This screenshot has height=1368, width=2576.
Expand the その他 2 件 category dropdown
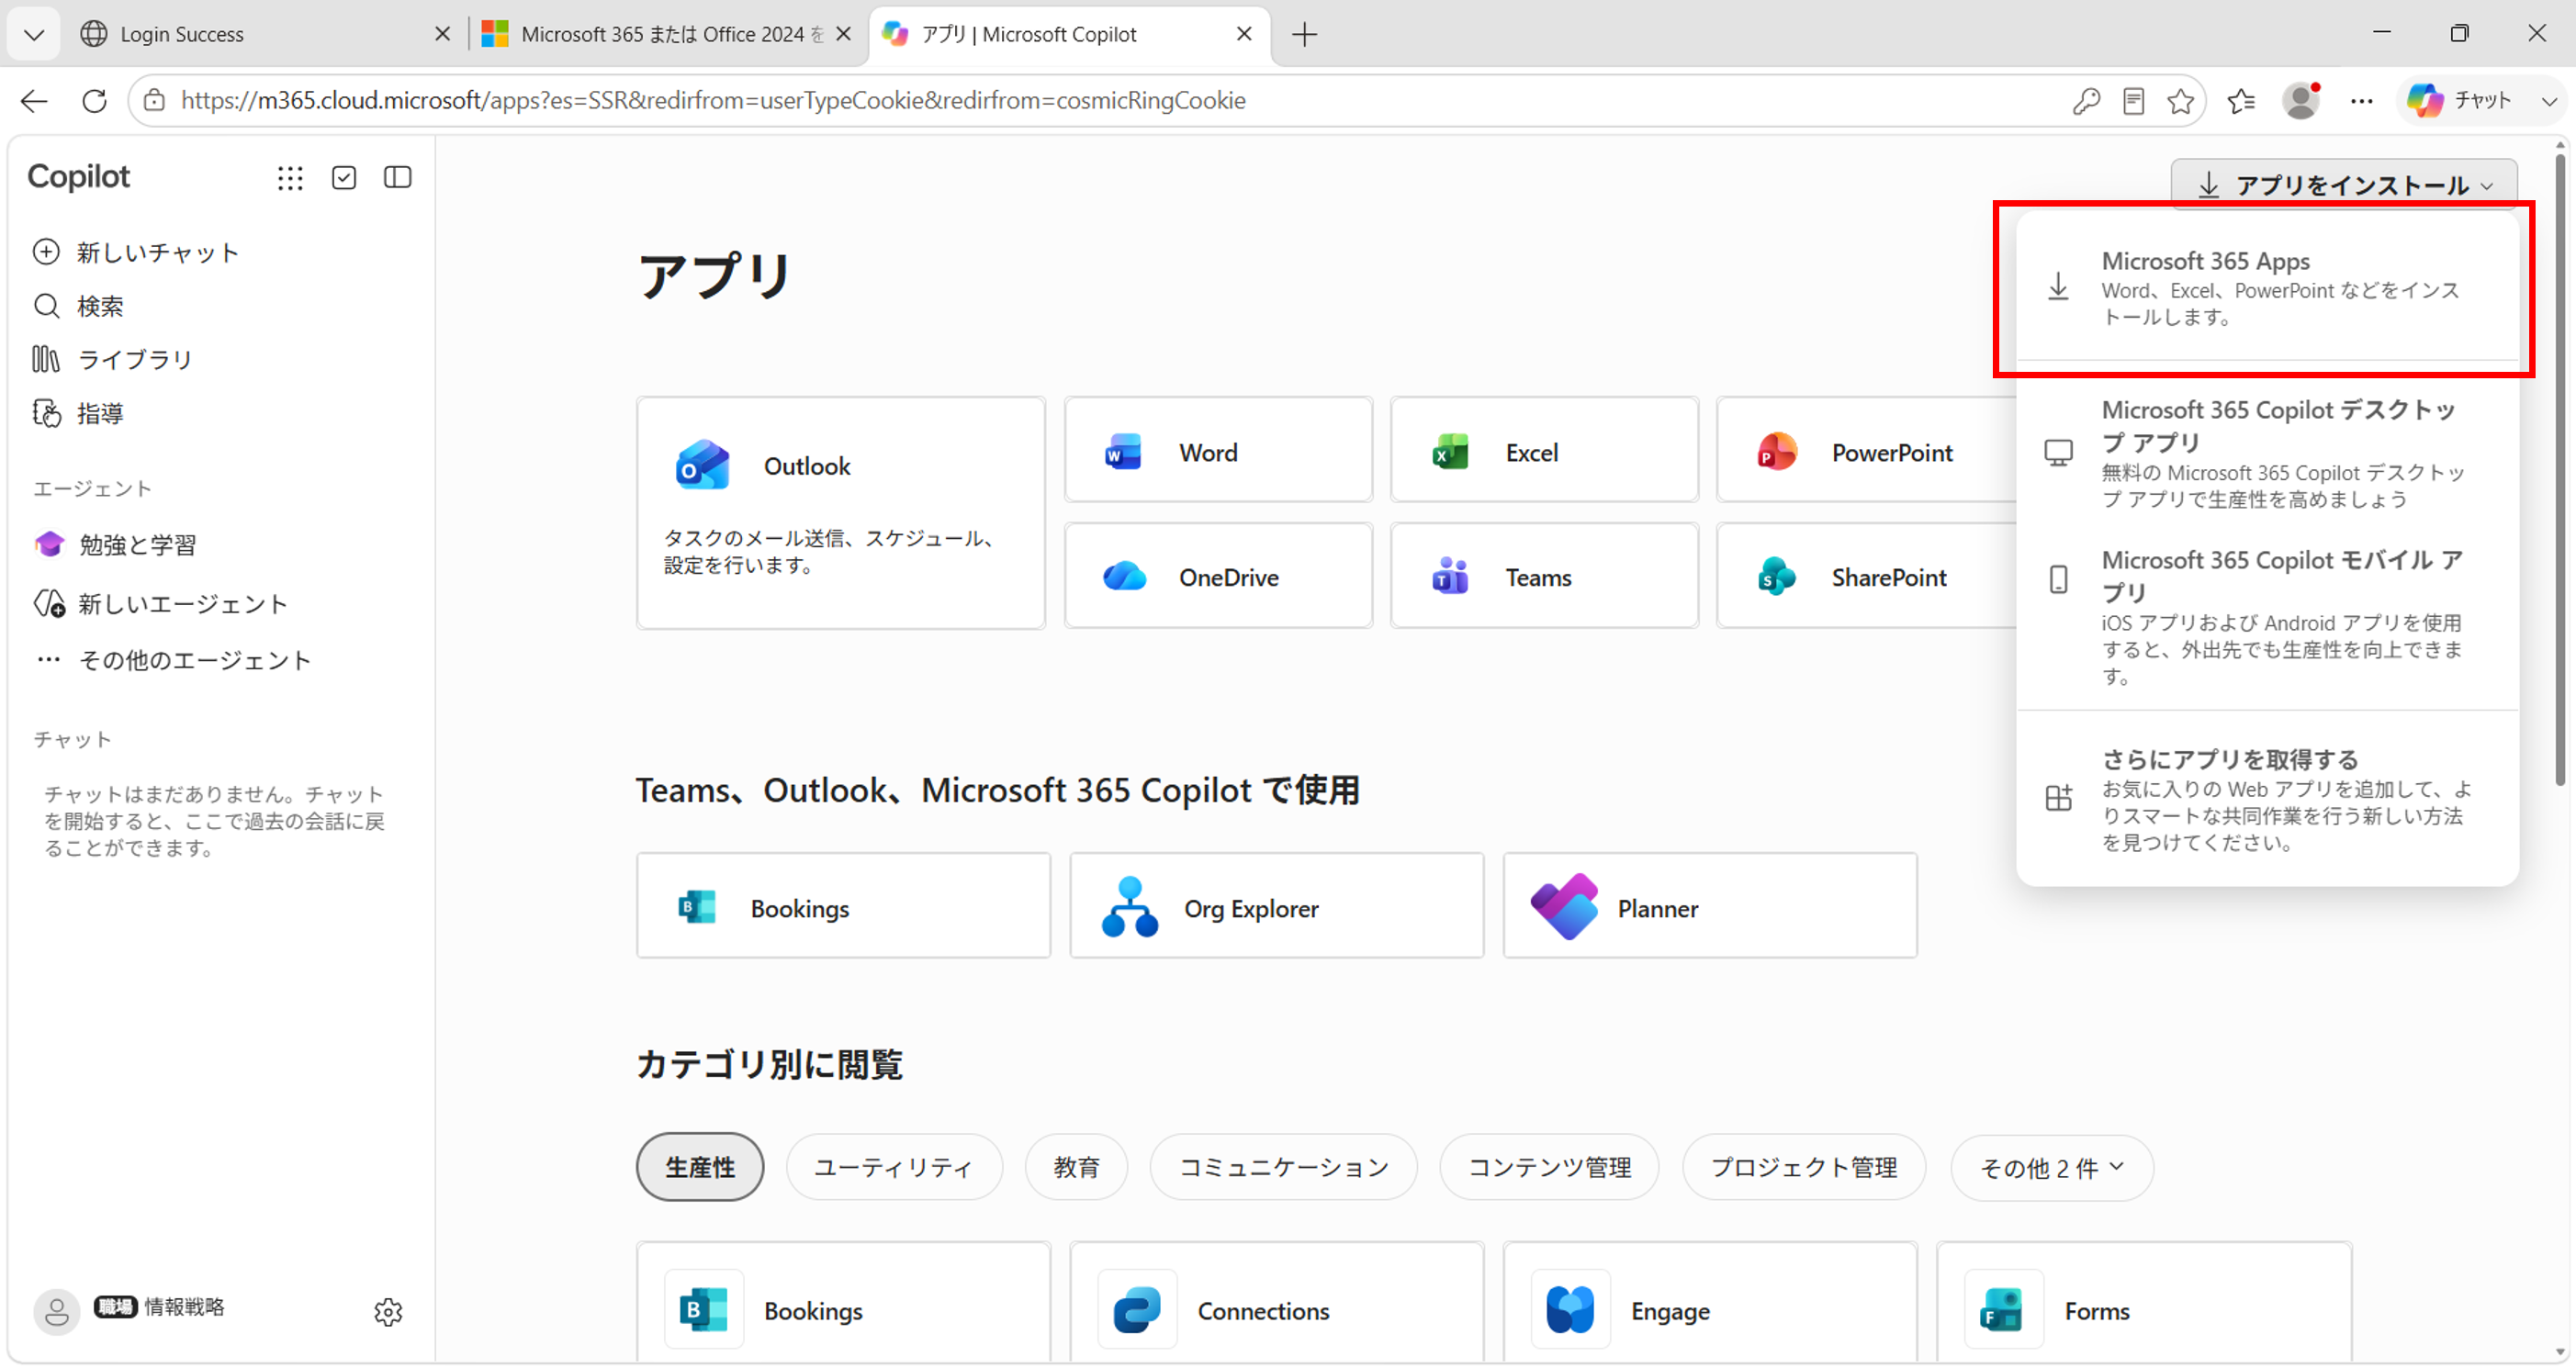(2051, 1167)
